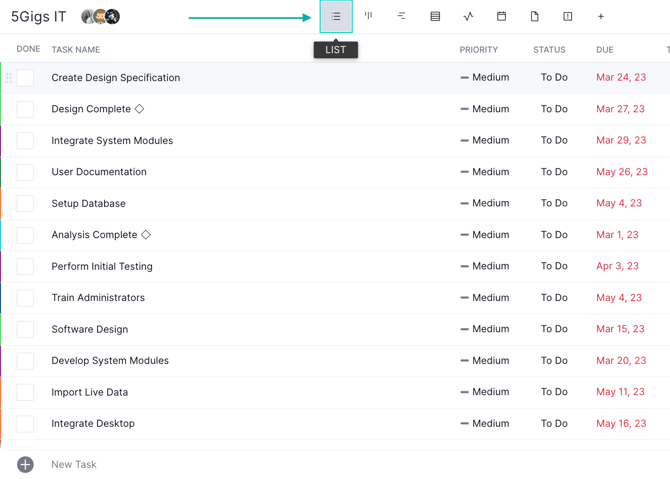The image size is (670, 479).
Task: Click milestone diamond next to Design Complete
Action: (x=139, y=109)
